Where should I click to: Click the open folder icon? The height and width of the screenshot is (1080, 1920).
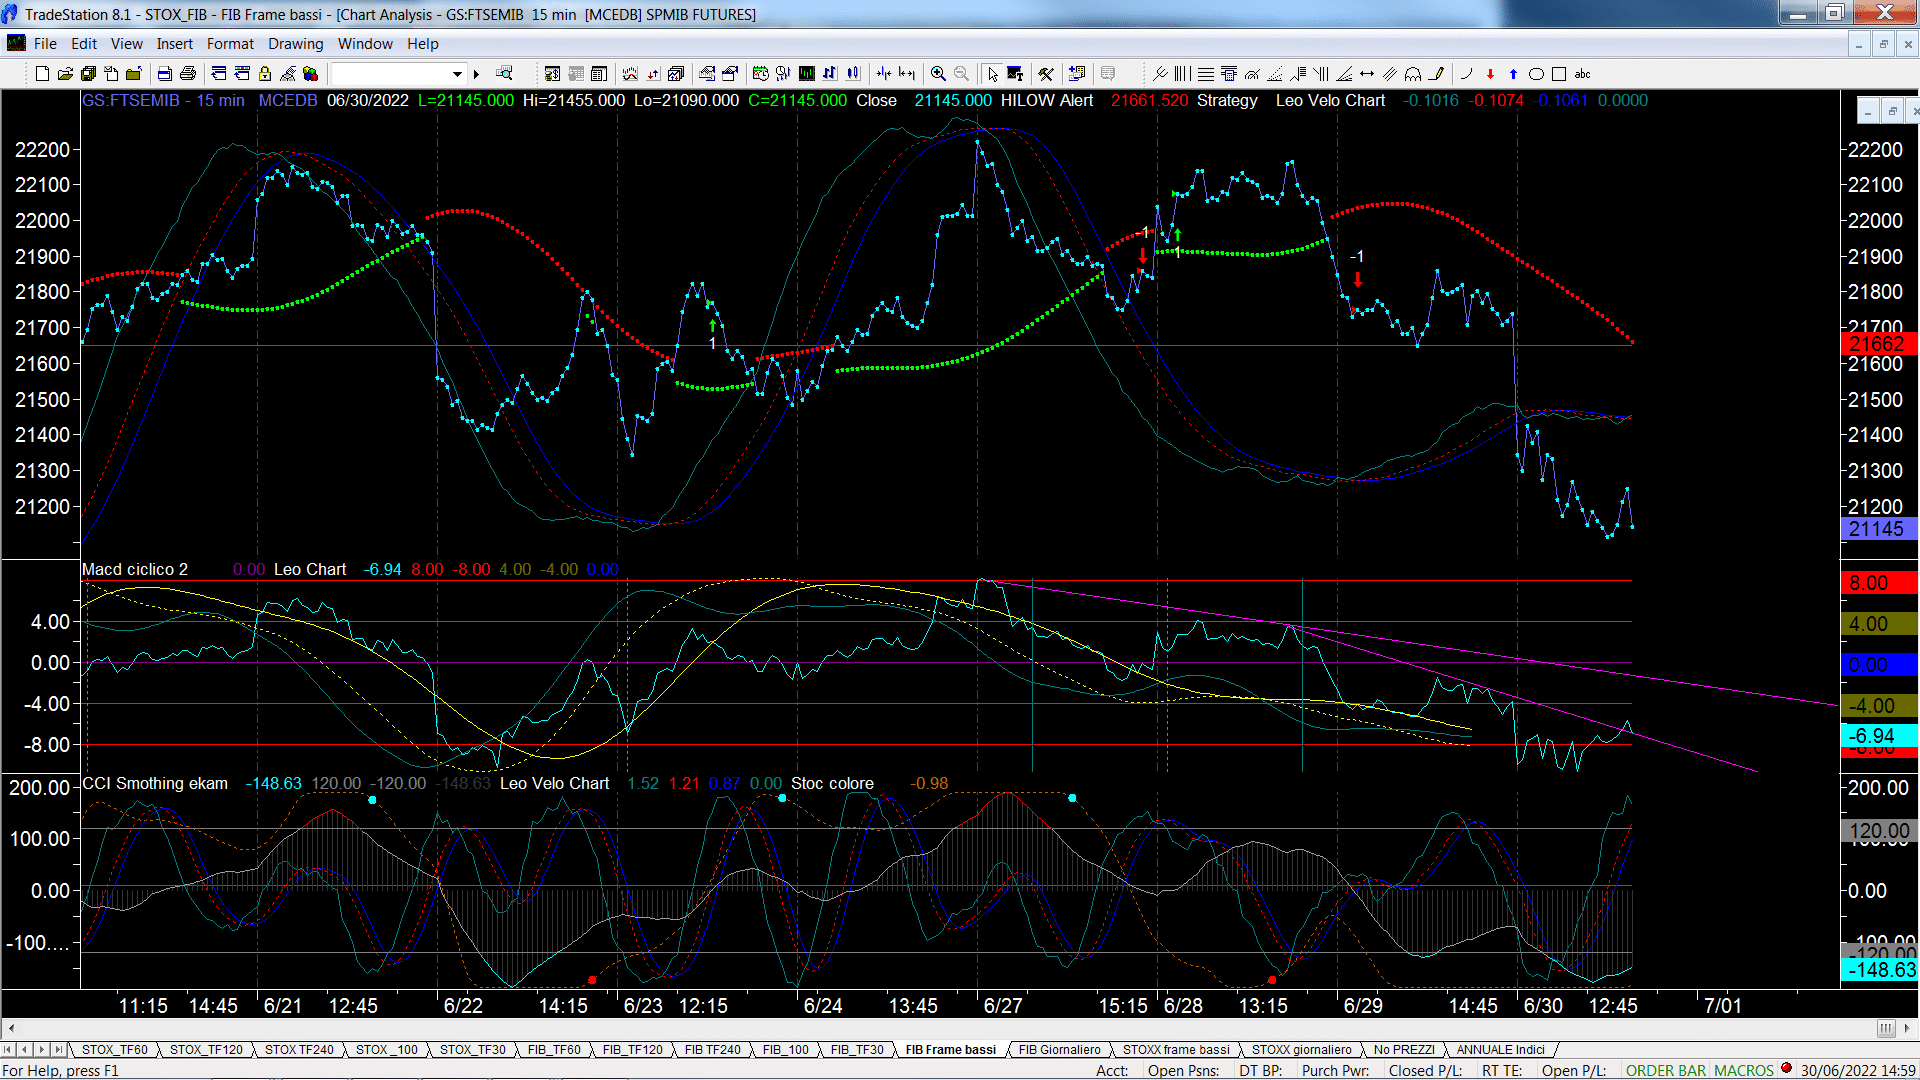pos(65,74)
